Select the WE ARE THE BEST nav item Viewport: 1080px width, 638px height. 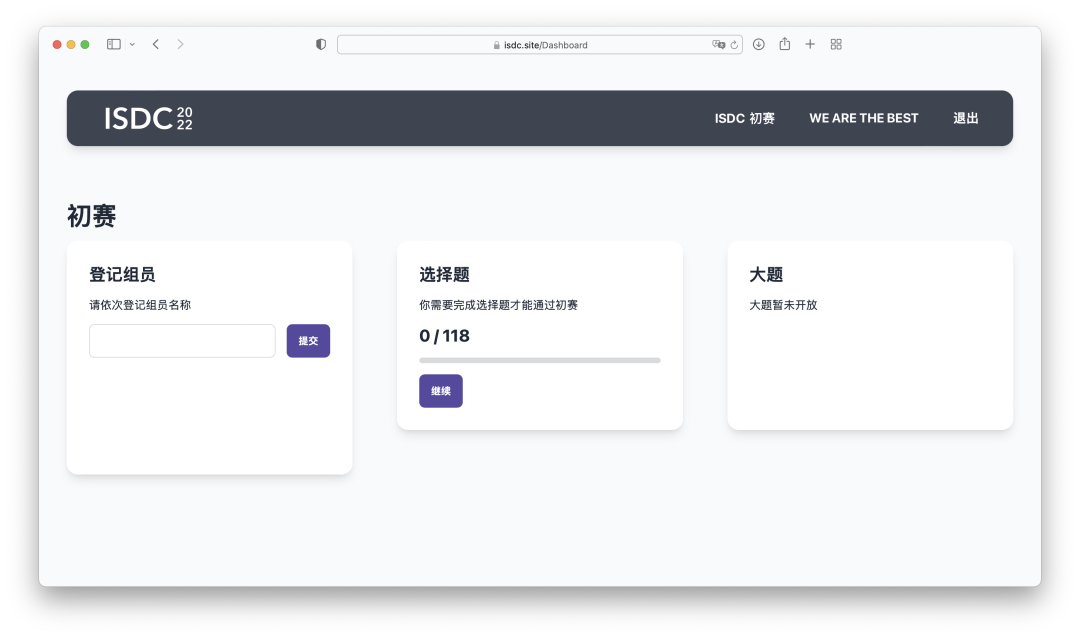pyautogui.click(x=863, y=118)
